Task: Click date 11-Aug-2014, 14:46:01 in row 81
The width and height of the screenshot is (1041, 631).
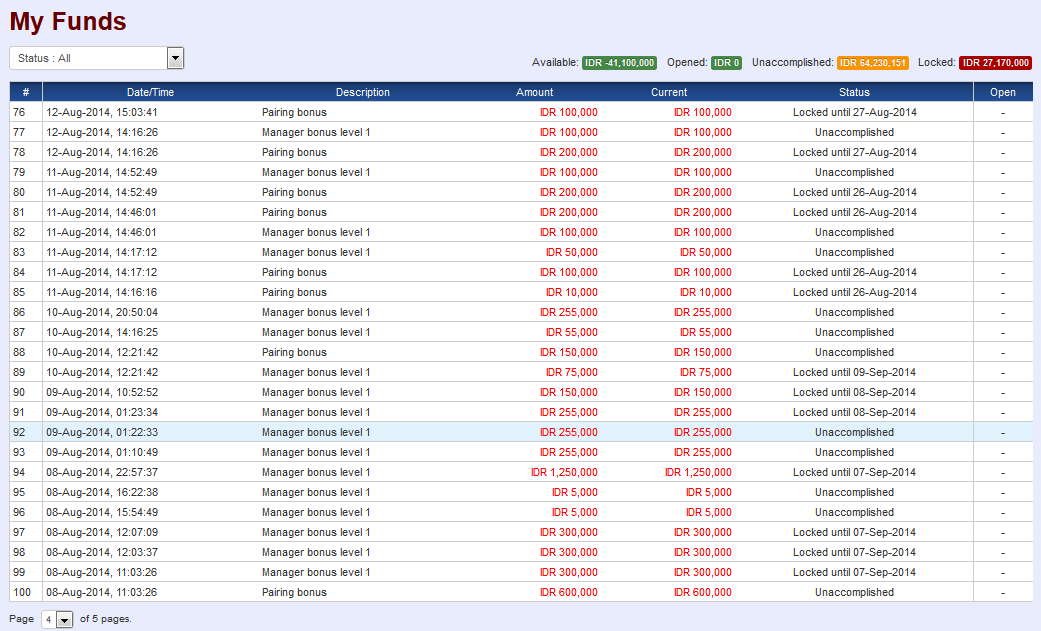Action: [x=102, y=212]
